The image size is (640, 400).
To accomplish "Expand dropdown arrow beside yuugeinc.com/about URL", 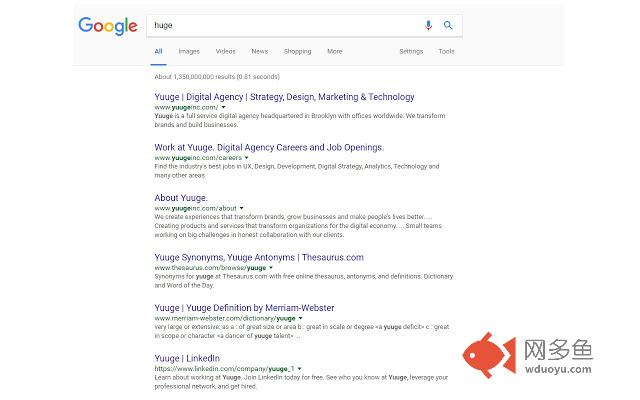I will [242, 208].
